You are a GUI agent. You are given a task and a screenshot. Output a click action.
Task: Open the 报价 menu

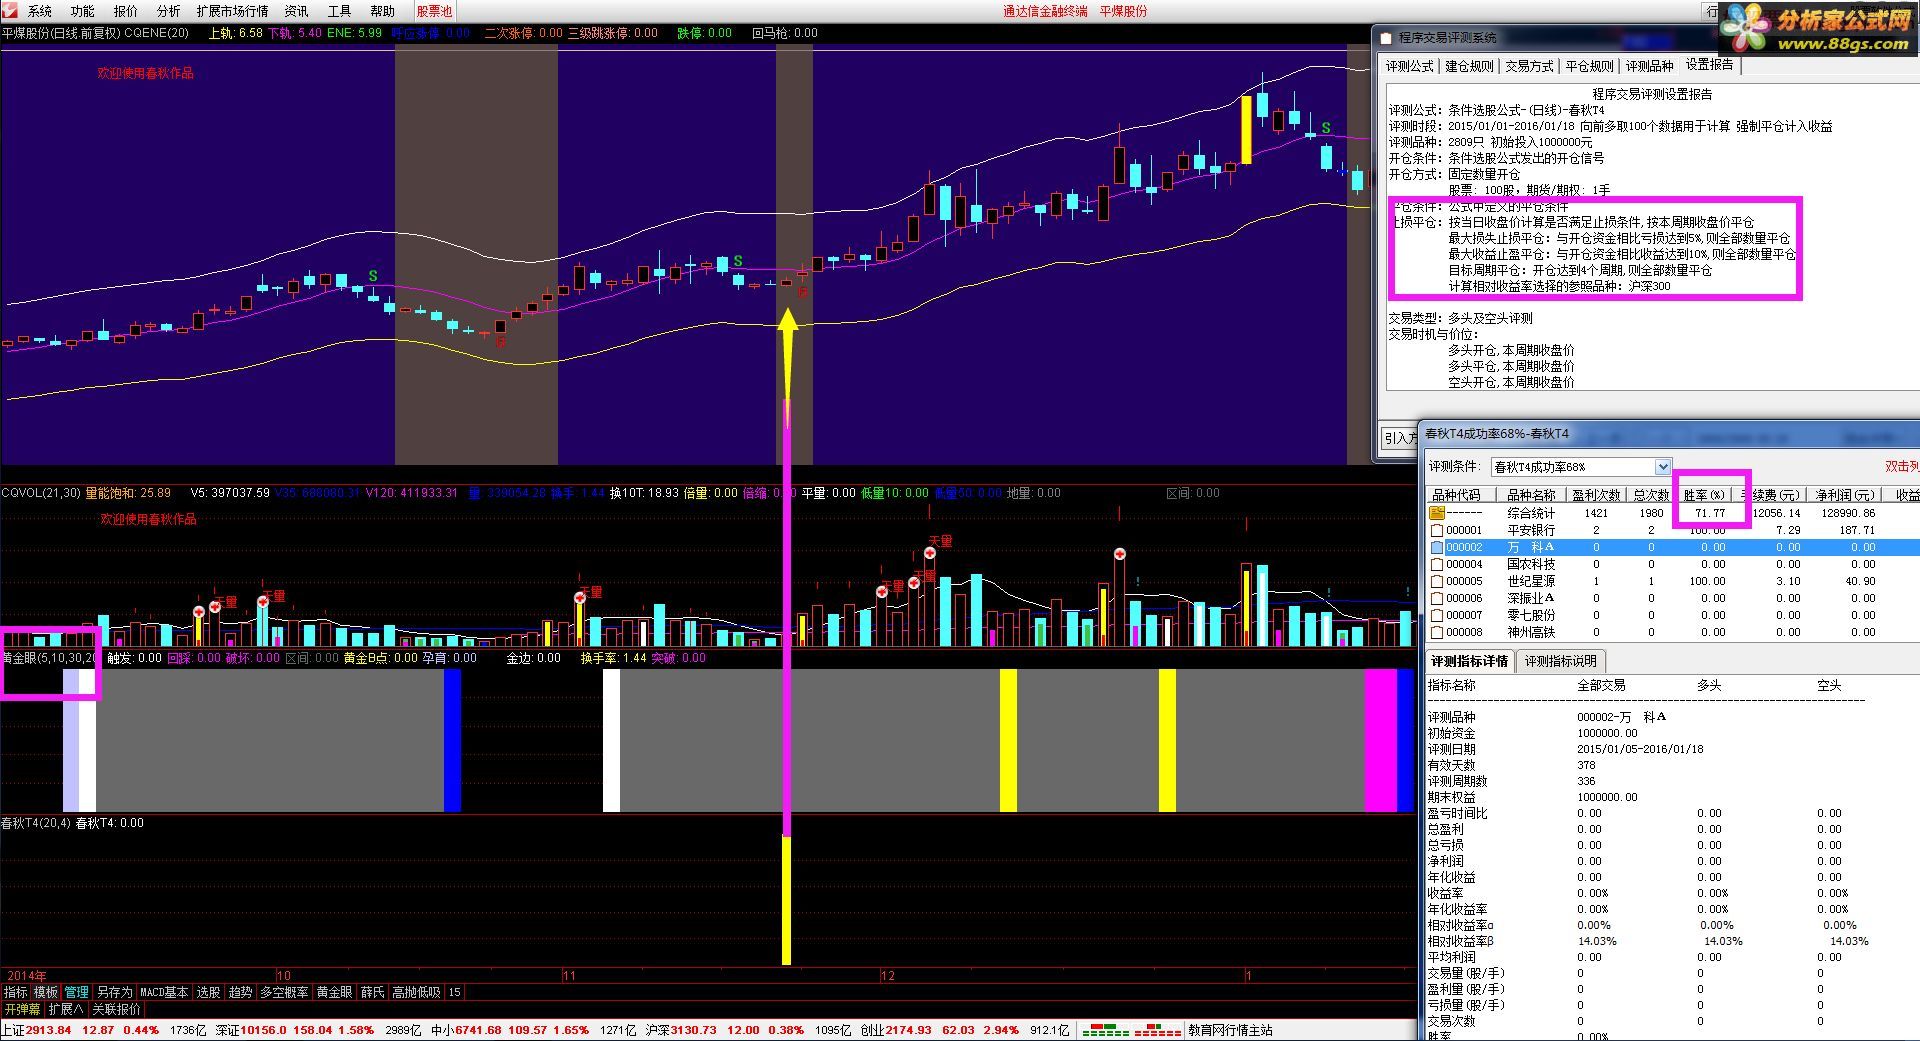126,11
